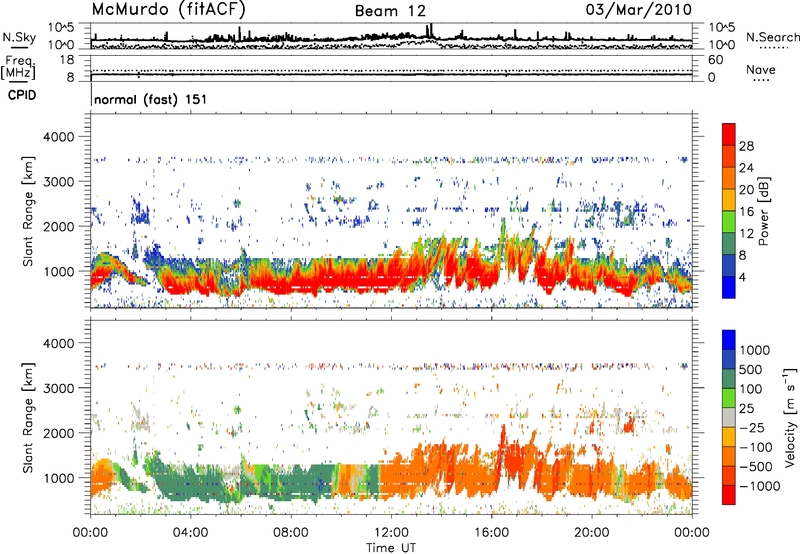
Task: Click the "Time UT" axis title
Action: coord(391,548)
